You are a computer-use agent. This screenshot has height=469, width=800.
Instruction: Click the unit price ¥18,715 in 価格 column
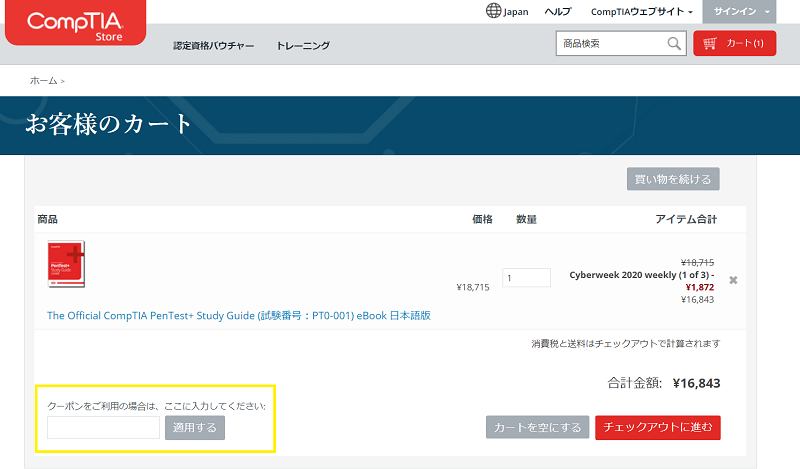pos(473,287)
